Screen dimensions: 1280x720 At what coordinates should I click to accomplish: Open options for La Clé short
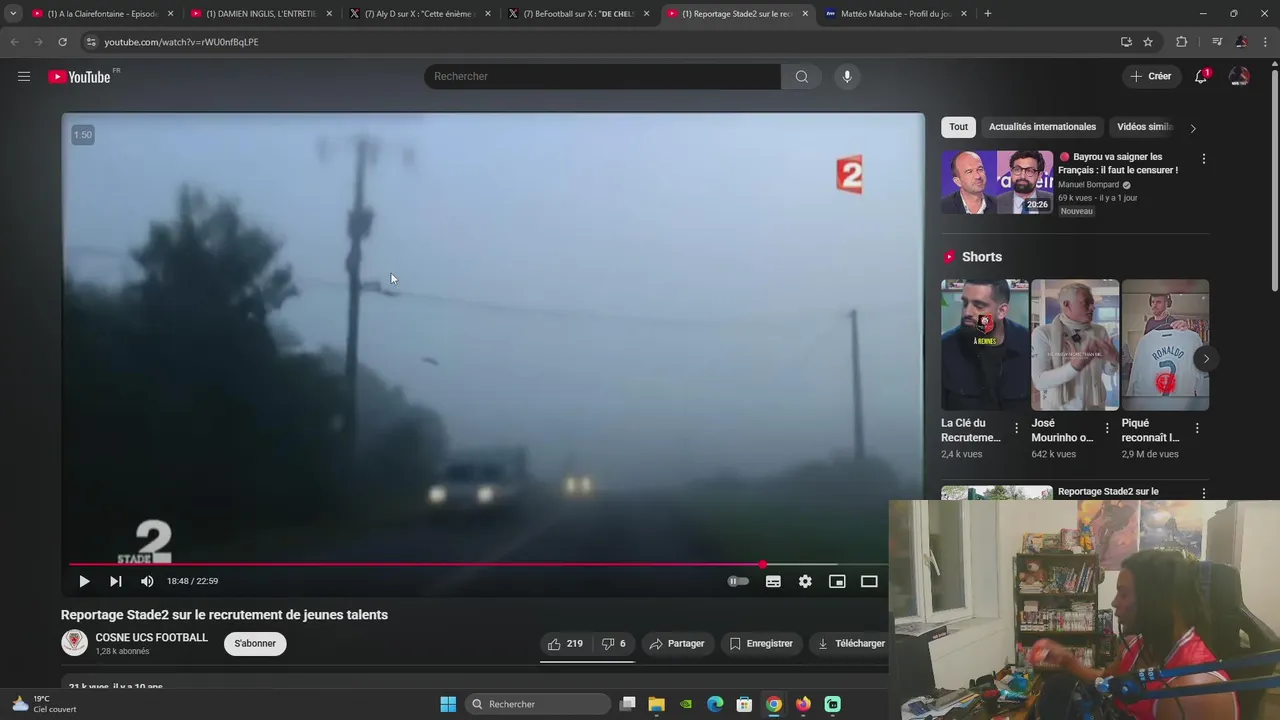(1017, 428)
